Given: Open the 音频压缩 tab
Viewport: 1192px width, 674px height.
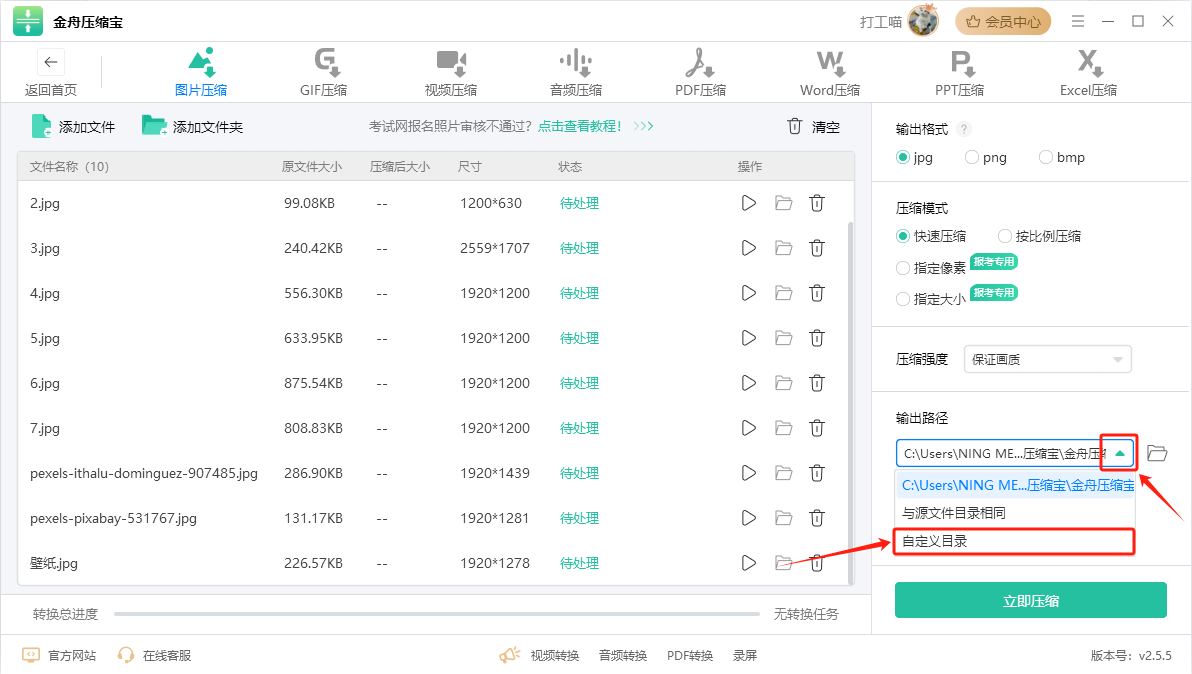Looking at the screenshot, I should coord(575,73).
